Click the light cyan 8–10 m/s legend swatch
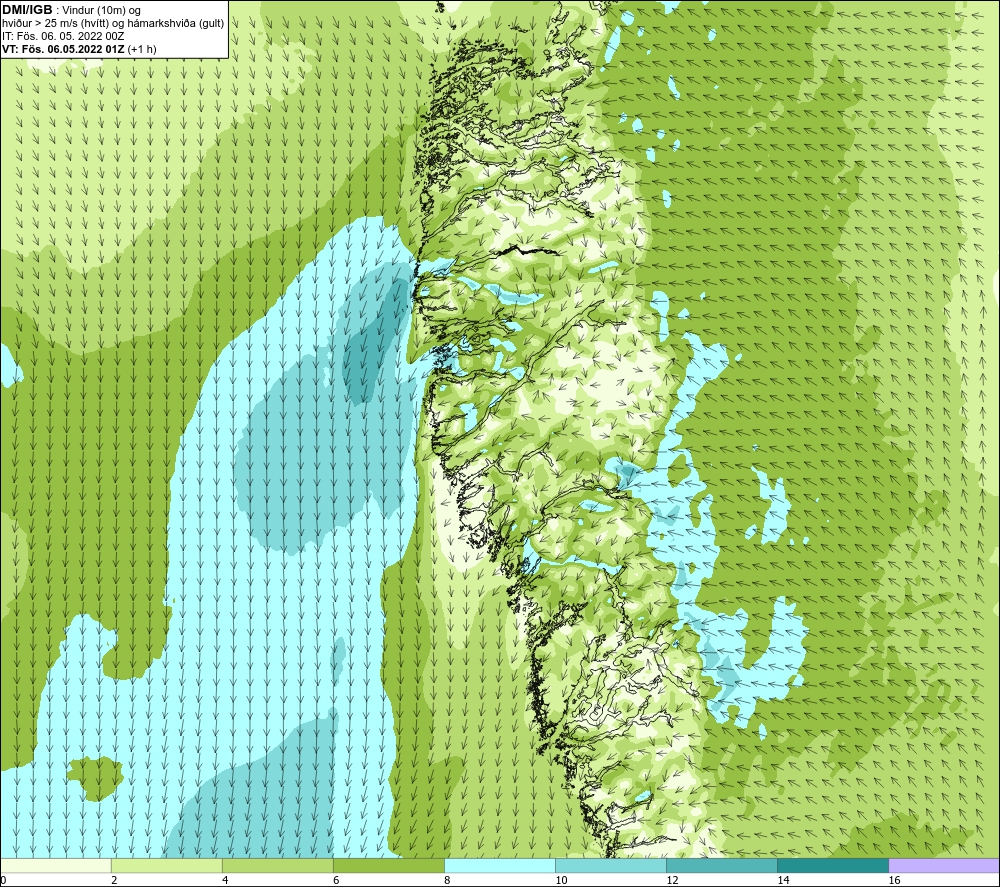This screenshot has height=887, width=1000. [x=499, y=865]
